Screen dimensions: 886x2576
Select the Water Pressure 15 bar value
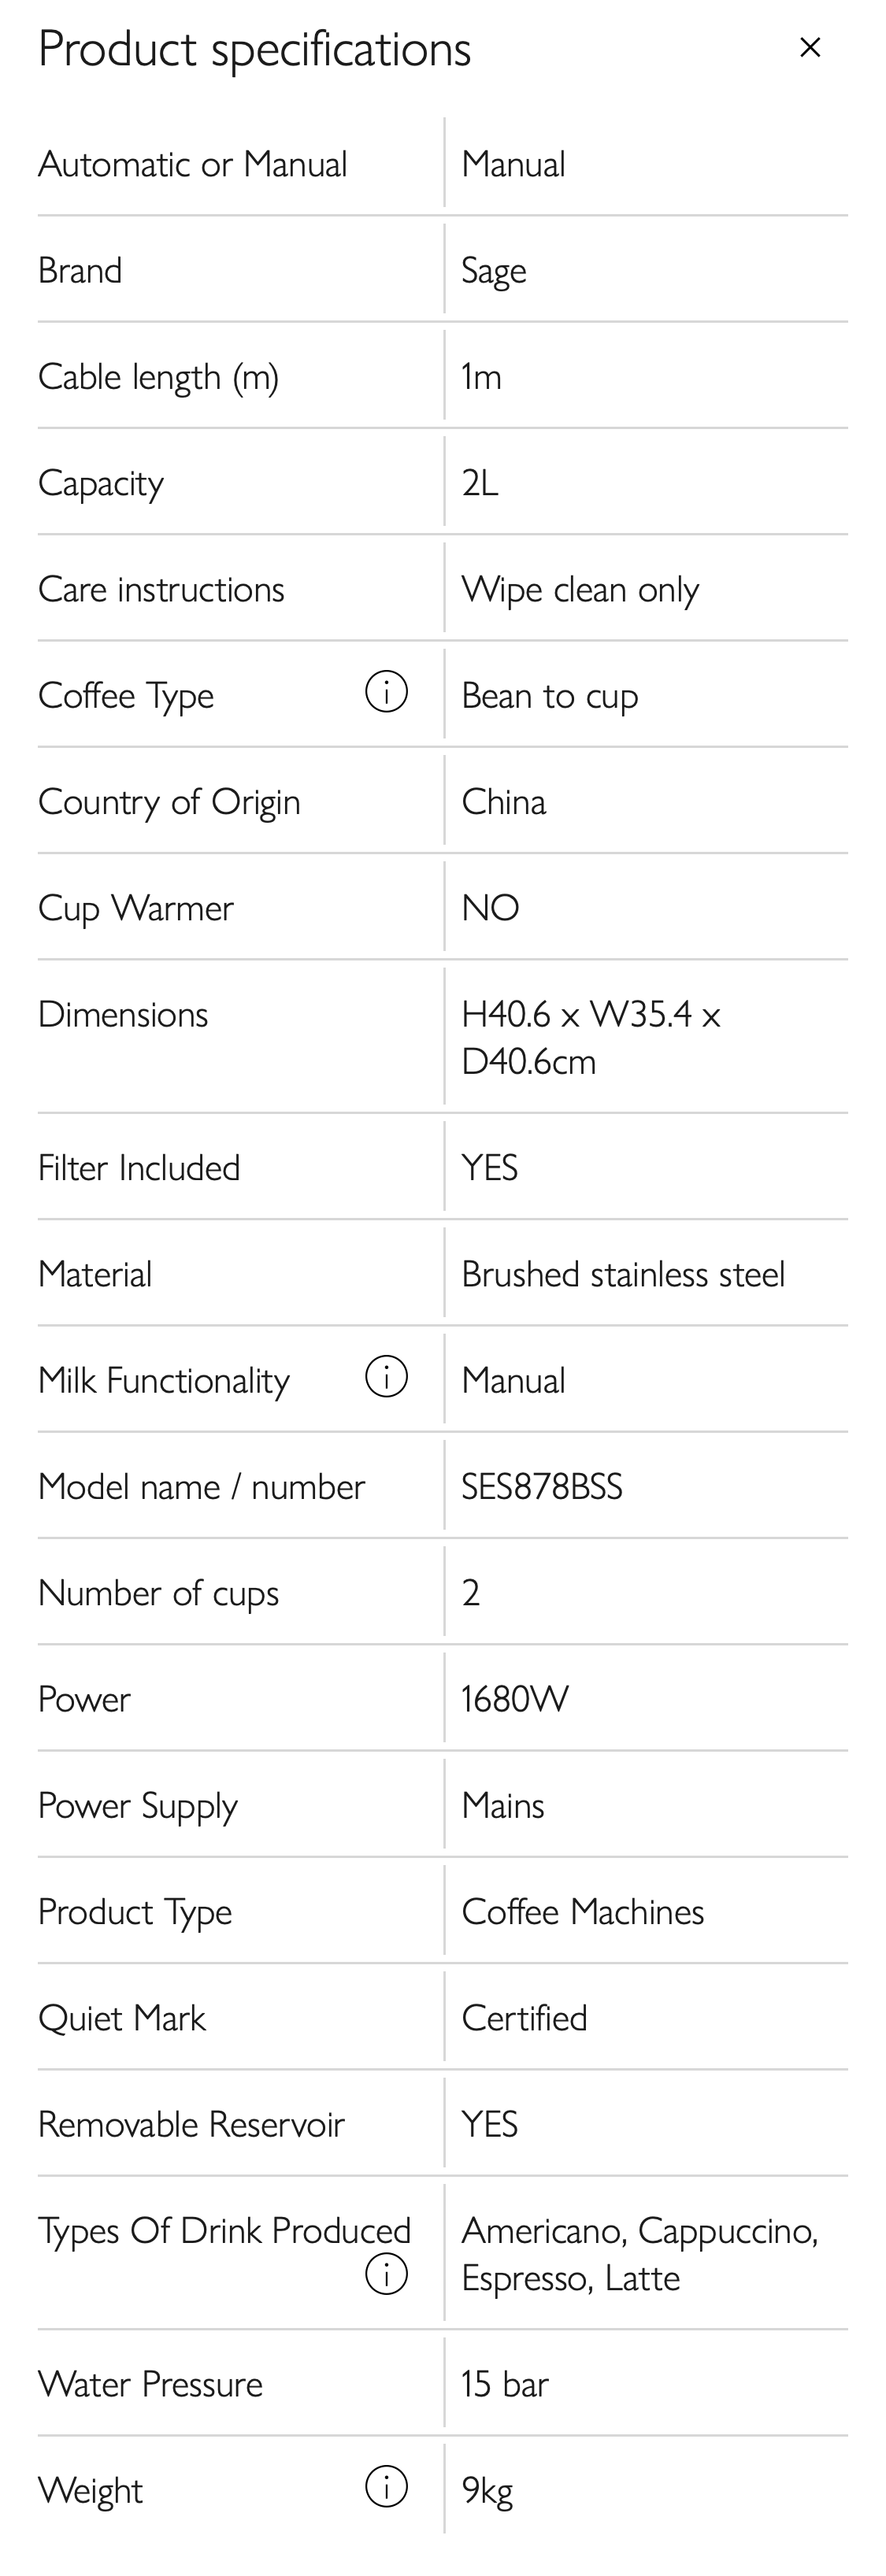pyautogui.click(x=504, y=2383)
